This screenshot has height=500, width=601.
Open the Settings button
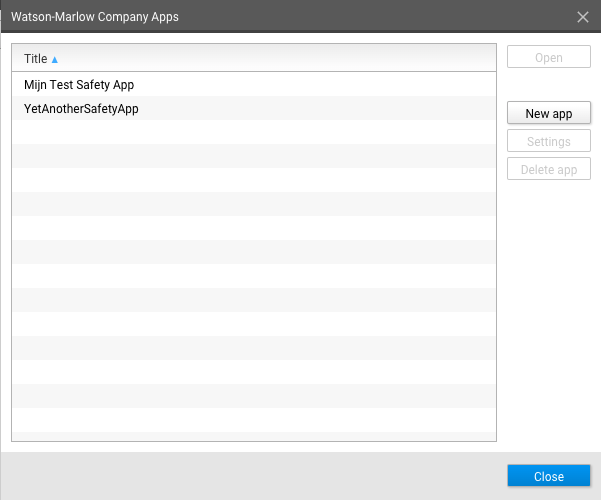tap(548, 141)
